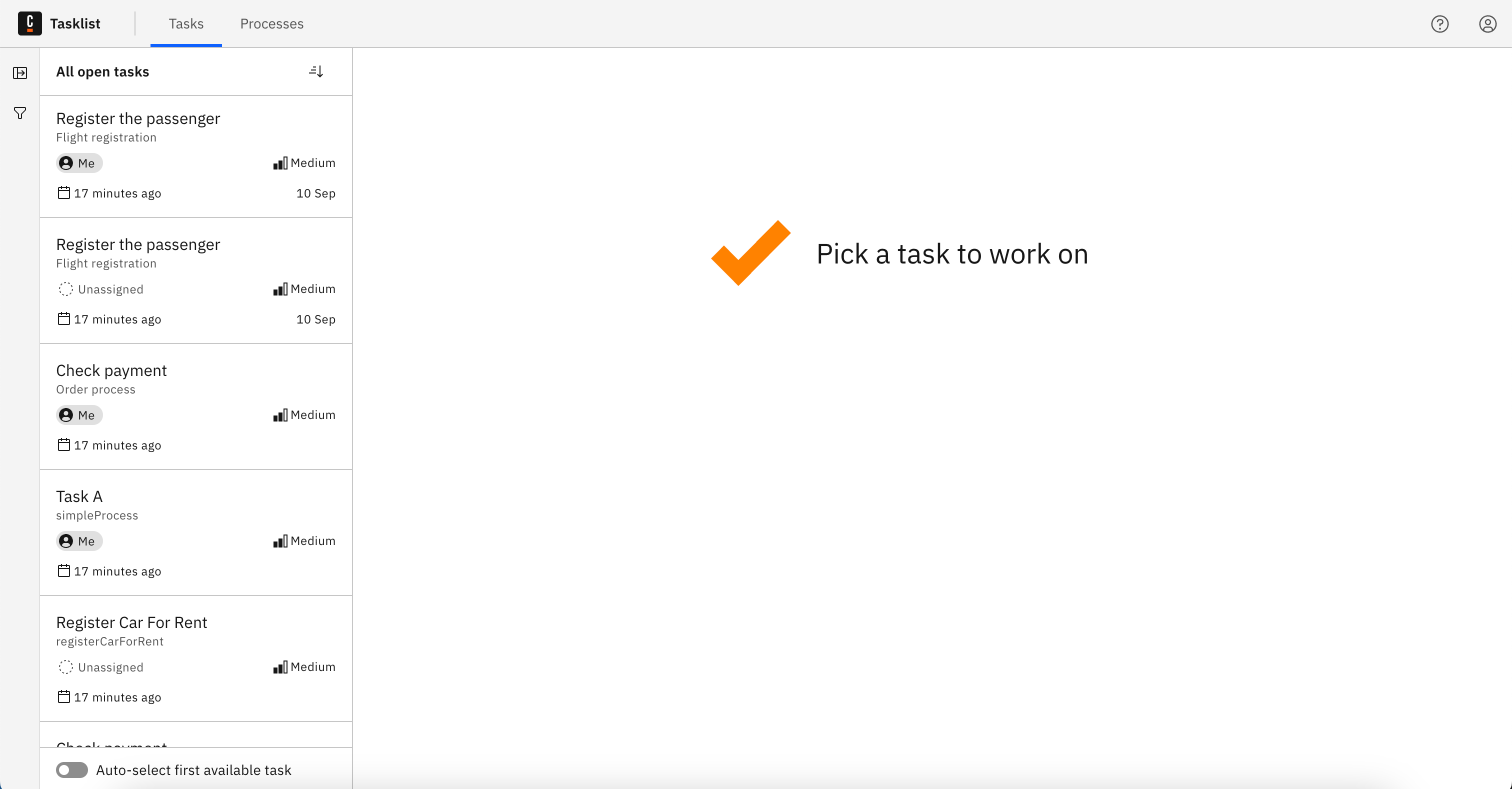Screen dimensions: 1512x789
Task: Click the Medium priority indicator on Task A
Action: [305, 540]
